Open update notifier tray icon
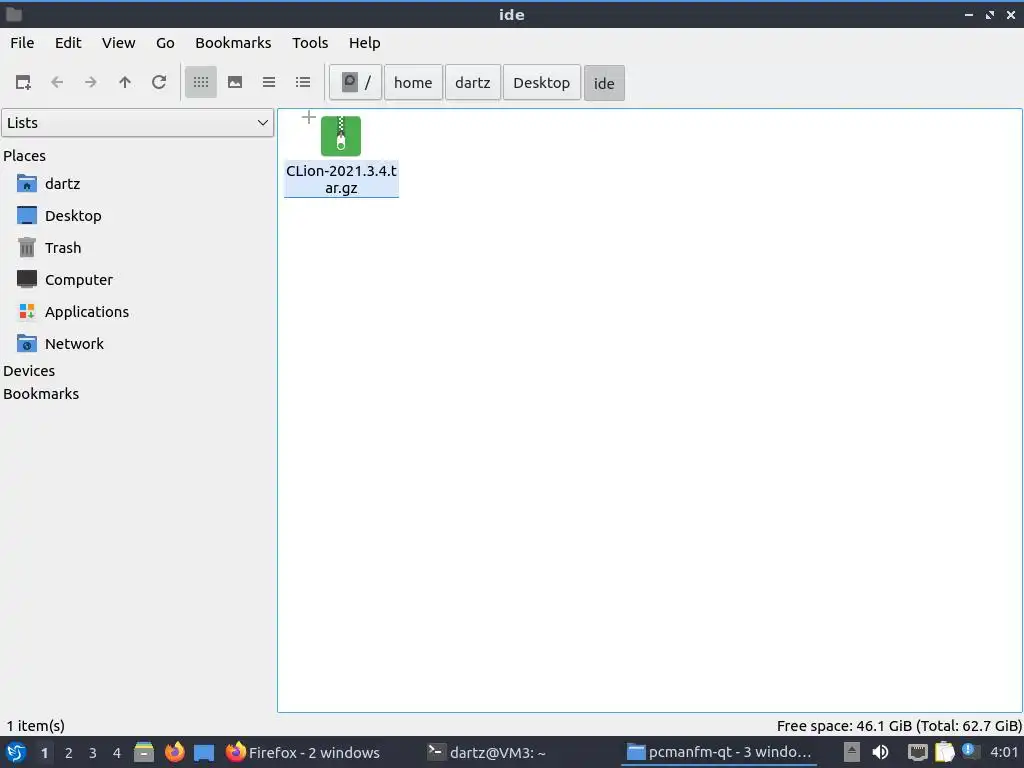The height and width of the screenshot is (768, 1024). [x=970, y=752]
